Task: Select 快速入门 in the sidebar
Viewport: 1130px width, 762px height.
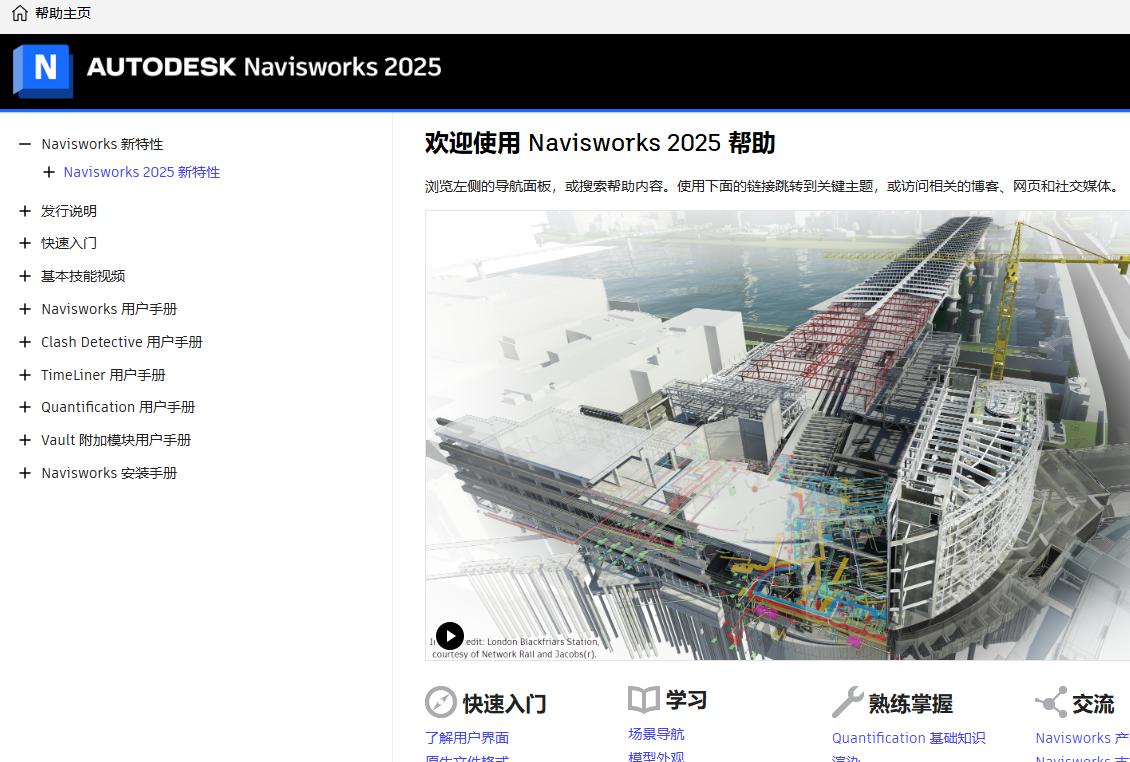Action: [67, 243]
